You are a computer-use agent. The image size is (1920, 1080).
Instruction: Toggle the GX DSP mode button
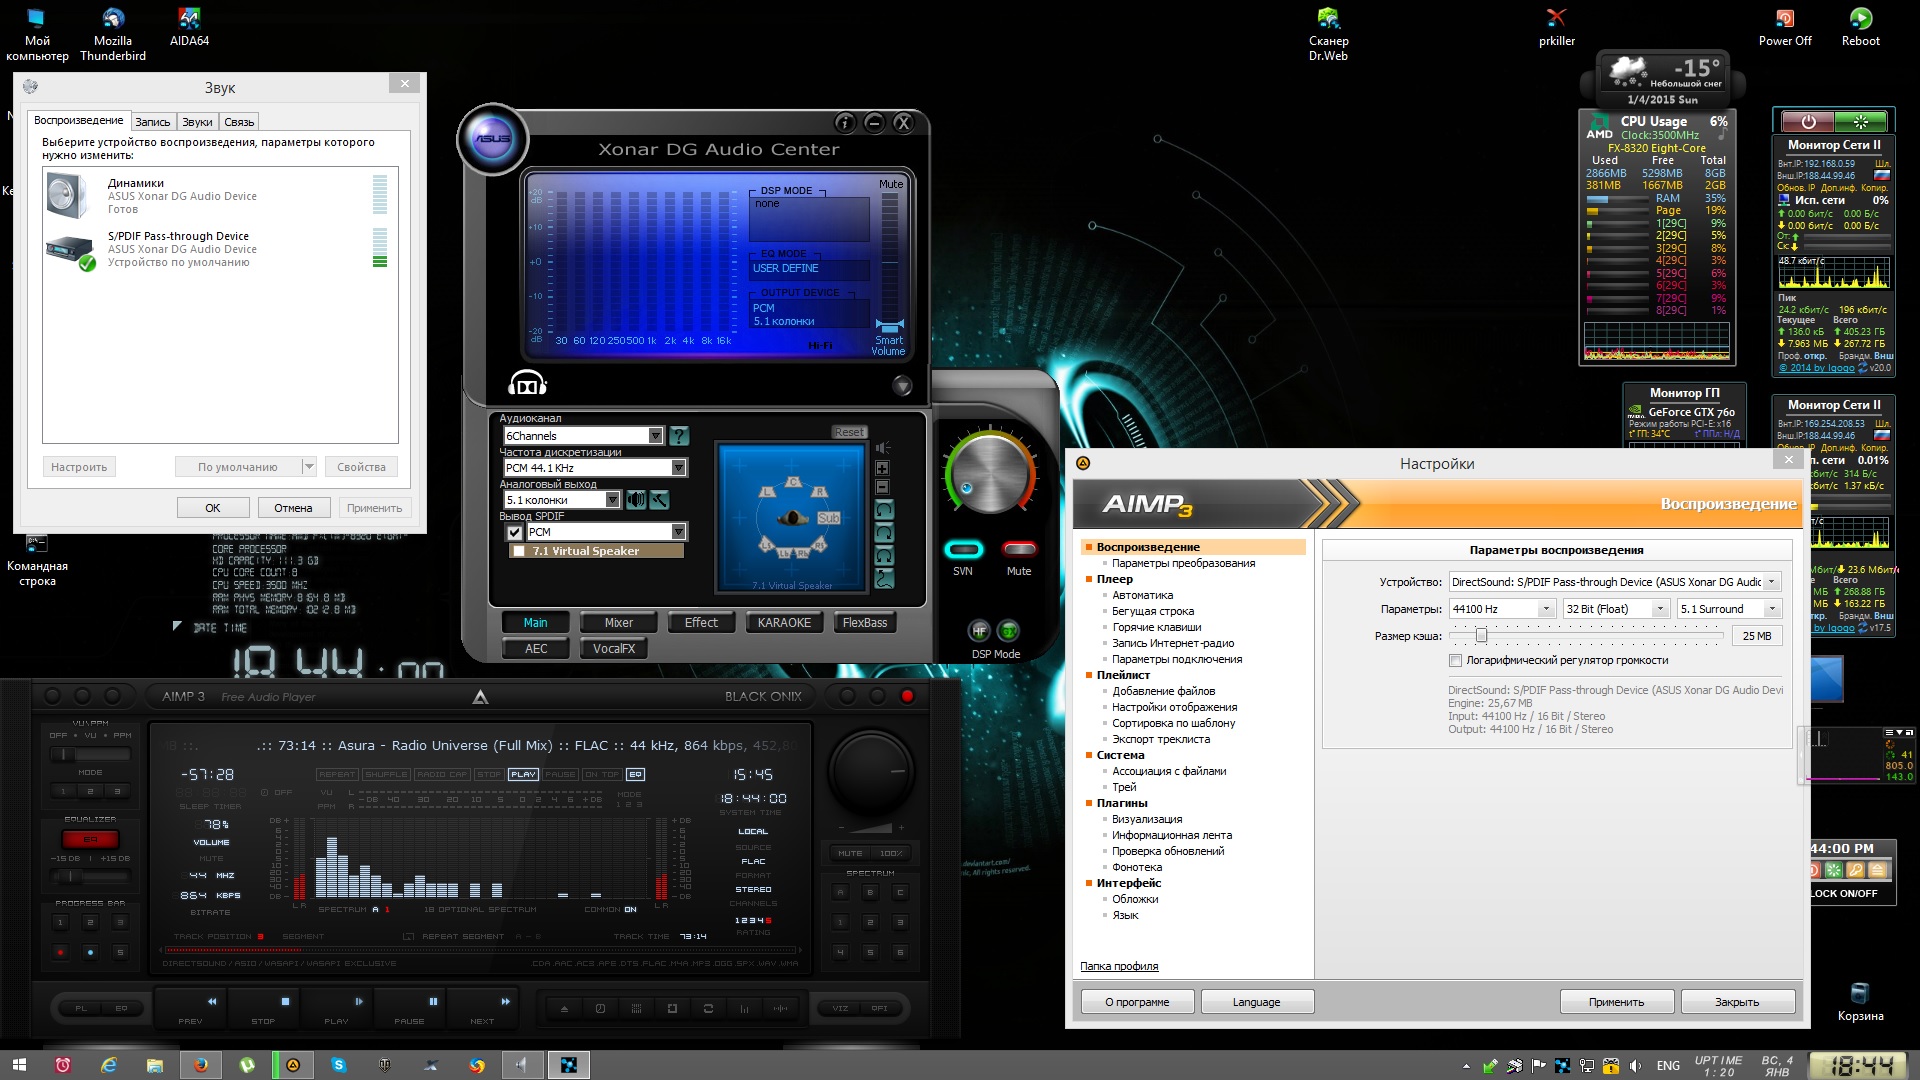[x=1009, y=631]
